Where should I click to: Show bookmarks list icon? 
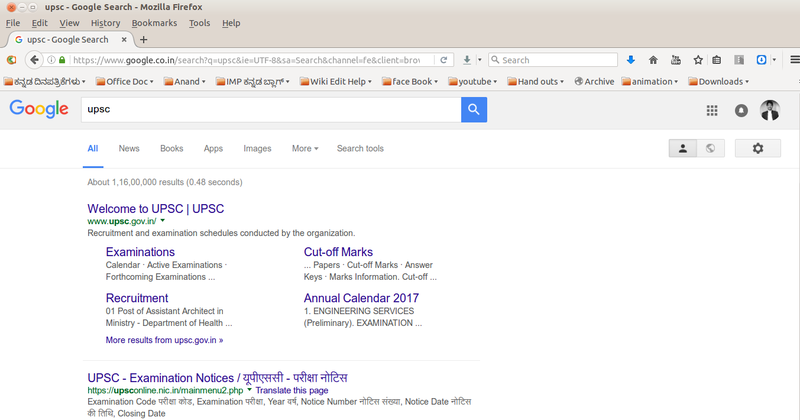[716, 60]
